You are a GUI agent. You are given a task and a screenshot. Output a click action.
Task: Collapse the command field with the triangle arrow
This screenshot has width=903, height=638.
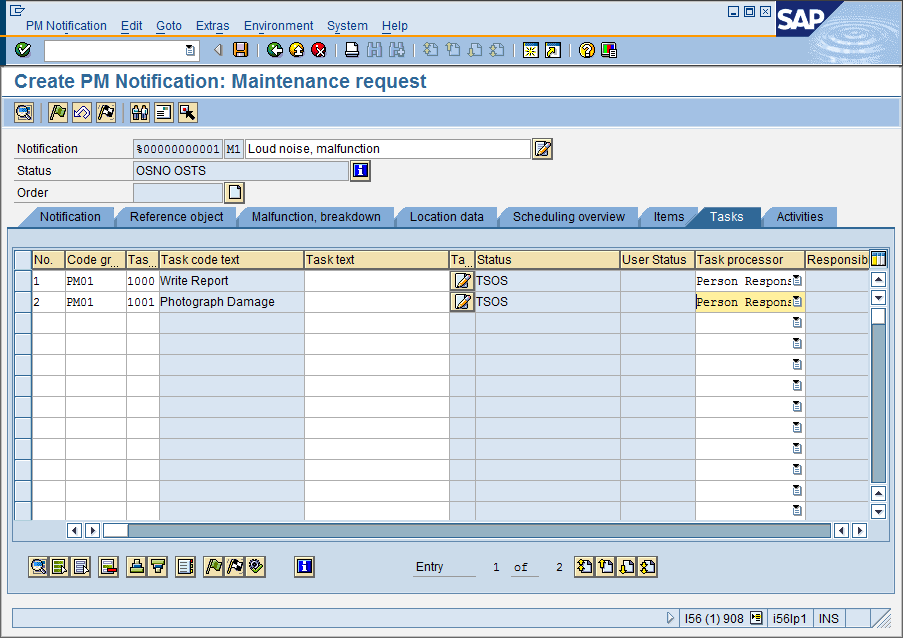coord(218,50)
